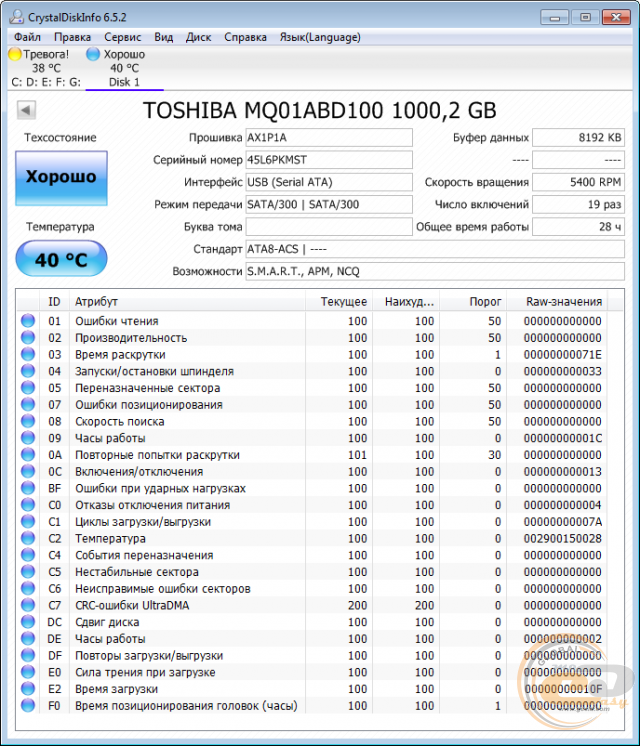
Task: Click the Стандарт field ATA8-ACS
Action: point(435,249)
